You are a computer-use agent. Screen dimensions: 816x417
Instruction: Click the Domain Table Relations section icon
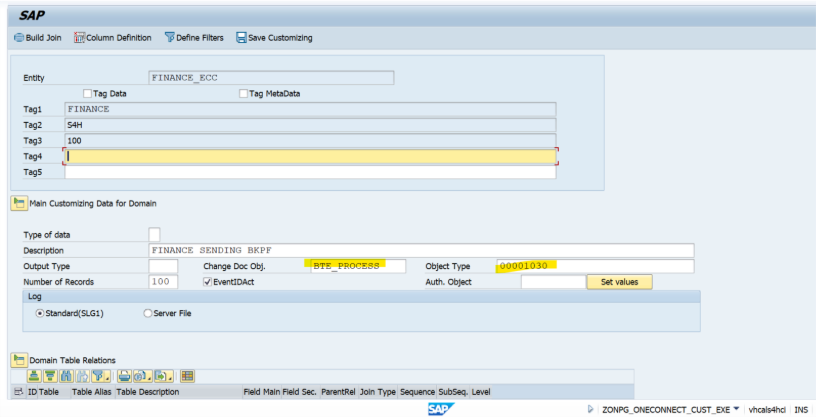click(x=18, y=360)
